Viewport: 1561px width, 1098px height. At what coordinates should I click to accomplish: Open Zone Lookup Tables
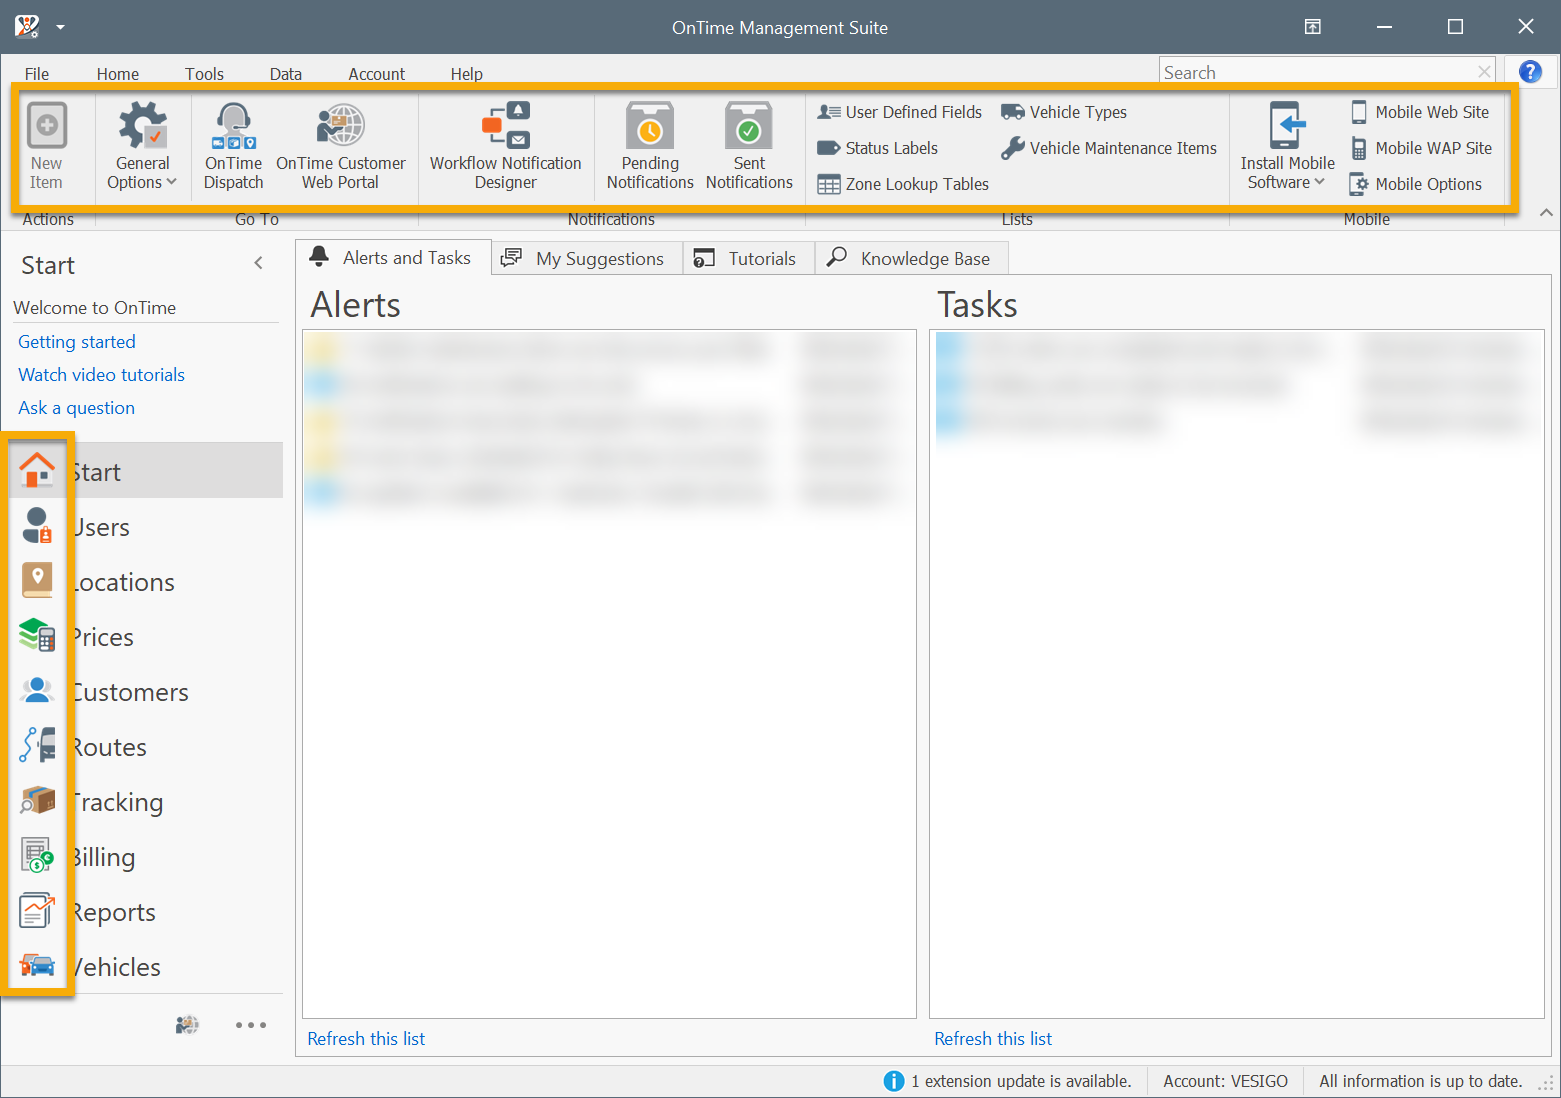[x=903, y=184]
